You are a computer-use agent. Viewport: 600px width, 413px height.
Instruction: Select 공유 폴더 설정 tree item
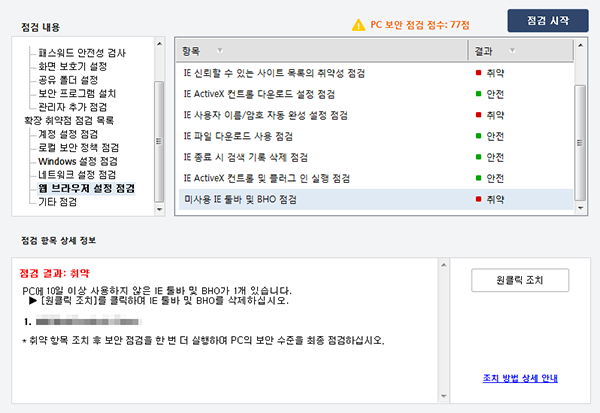(x=68, y=80)
